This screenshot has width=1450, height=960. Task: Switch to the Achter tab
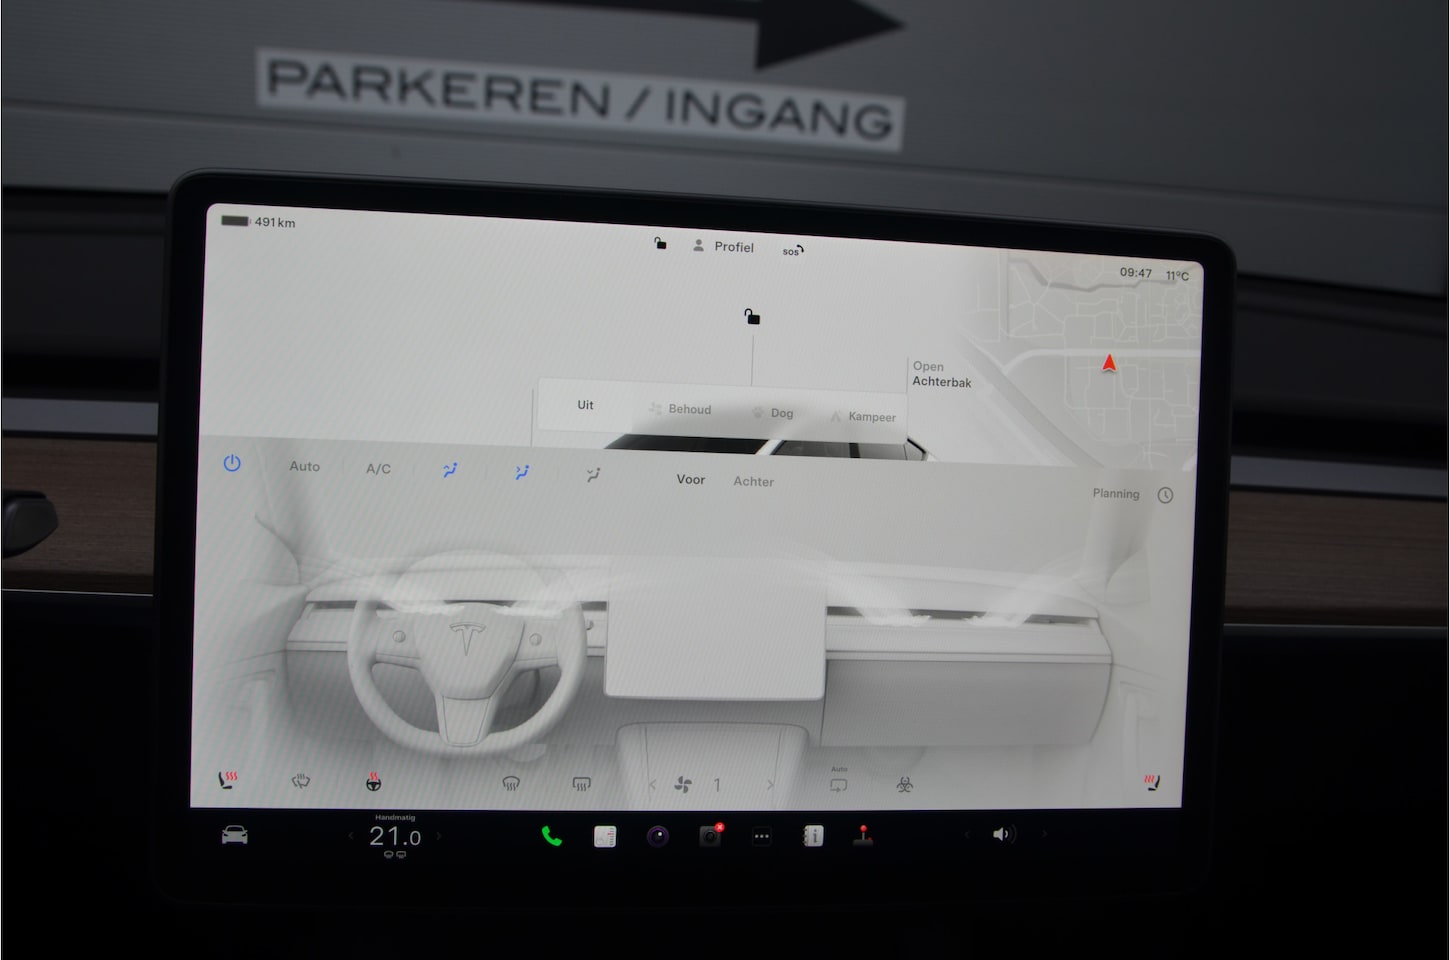tap(753, 481)
